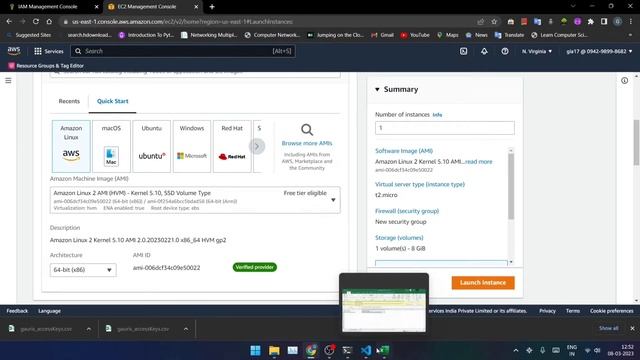Close the downloads bar
Screen dimensions: 640x360
[632, 329]
